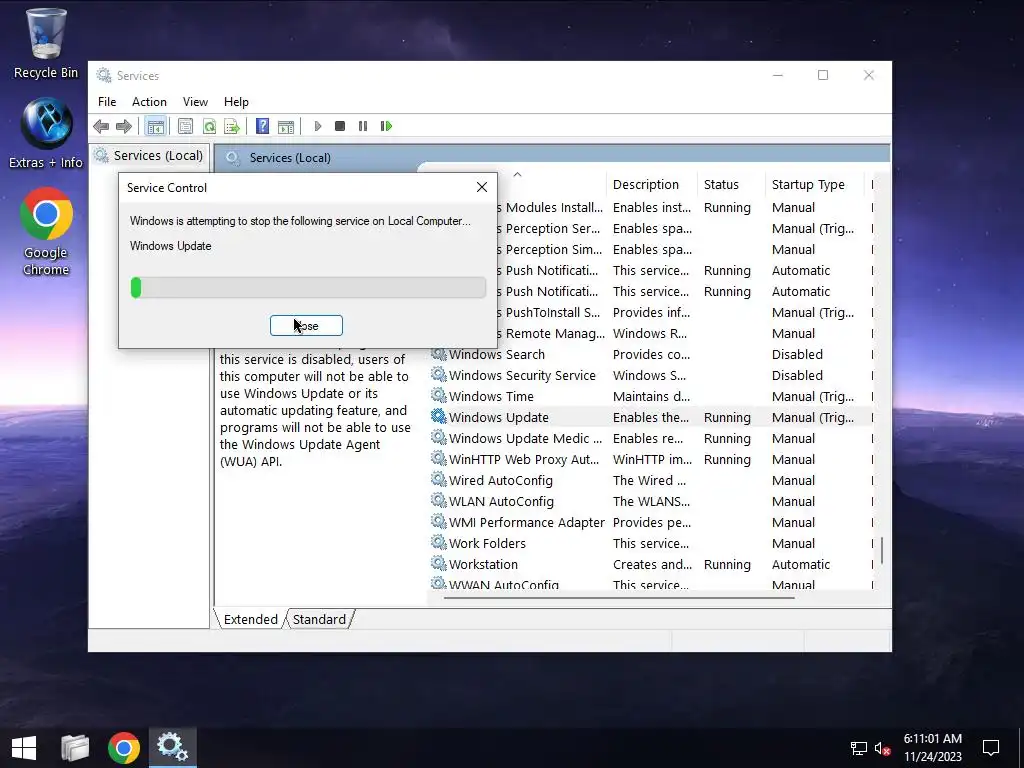Select the Windows Search service name
The width and height of the screenshot is (1024, 768).
tap(496, 355)
